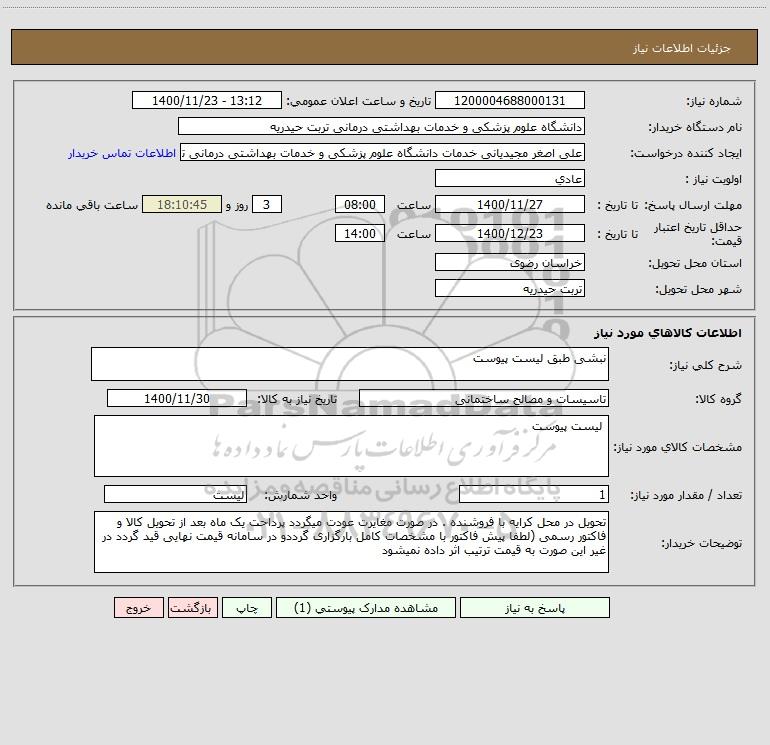This screenshot has width=770, height=745.
Task: Click the quantity field showing 1
Action: [x=534, y=495]
